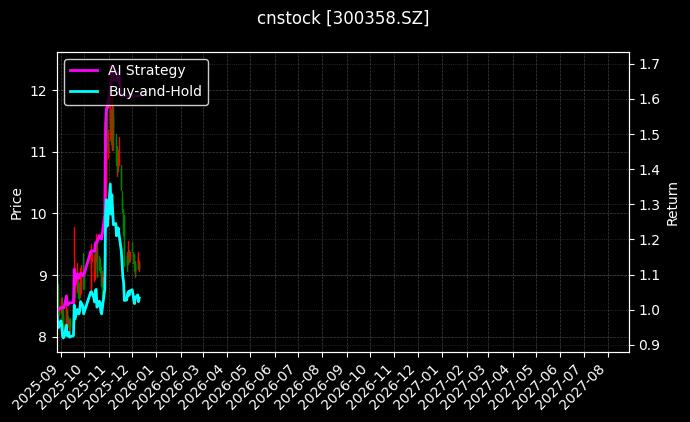
Task: Click the peak of the cyan Buy-and-Hold line
Action: point(110,184)
